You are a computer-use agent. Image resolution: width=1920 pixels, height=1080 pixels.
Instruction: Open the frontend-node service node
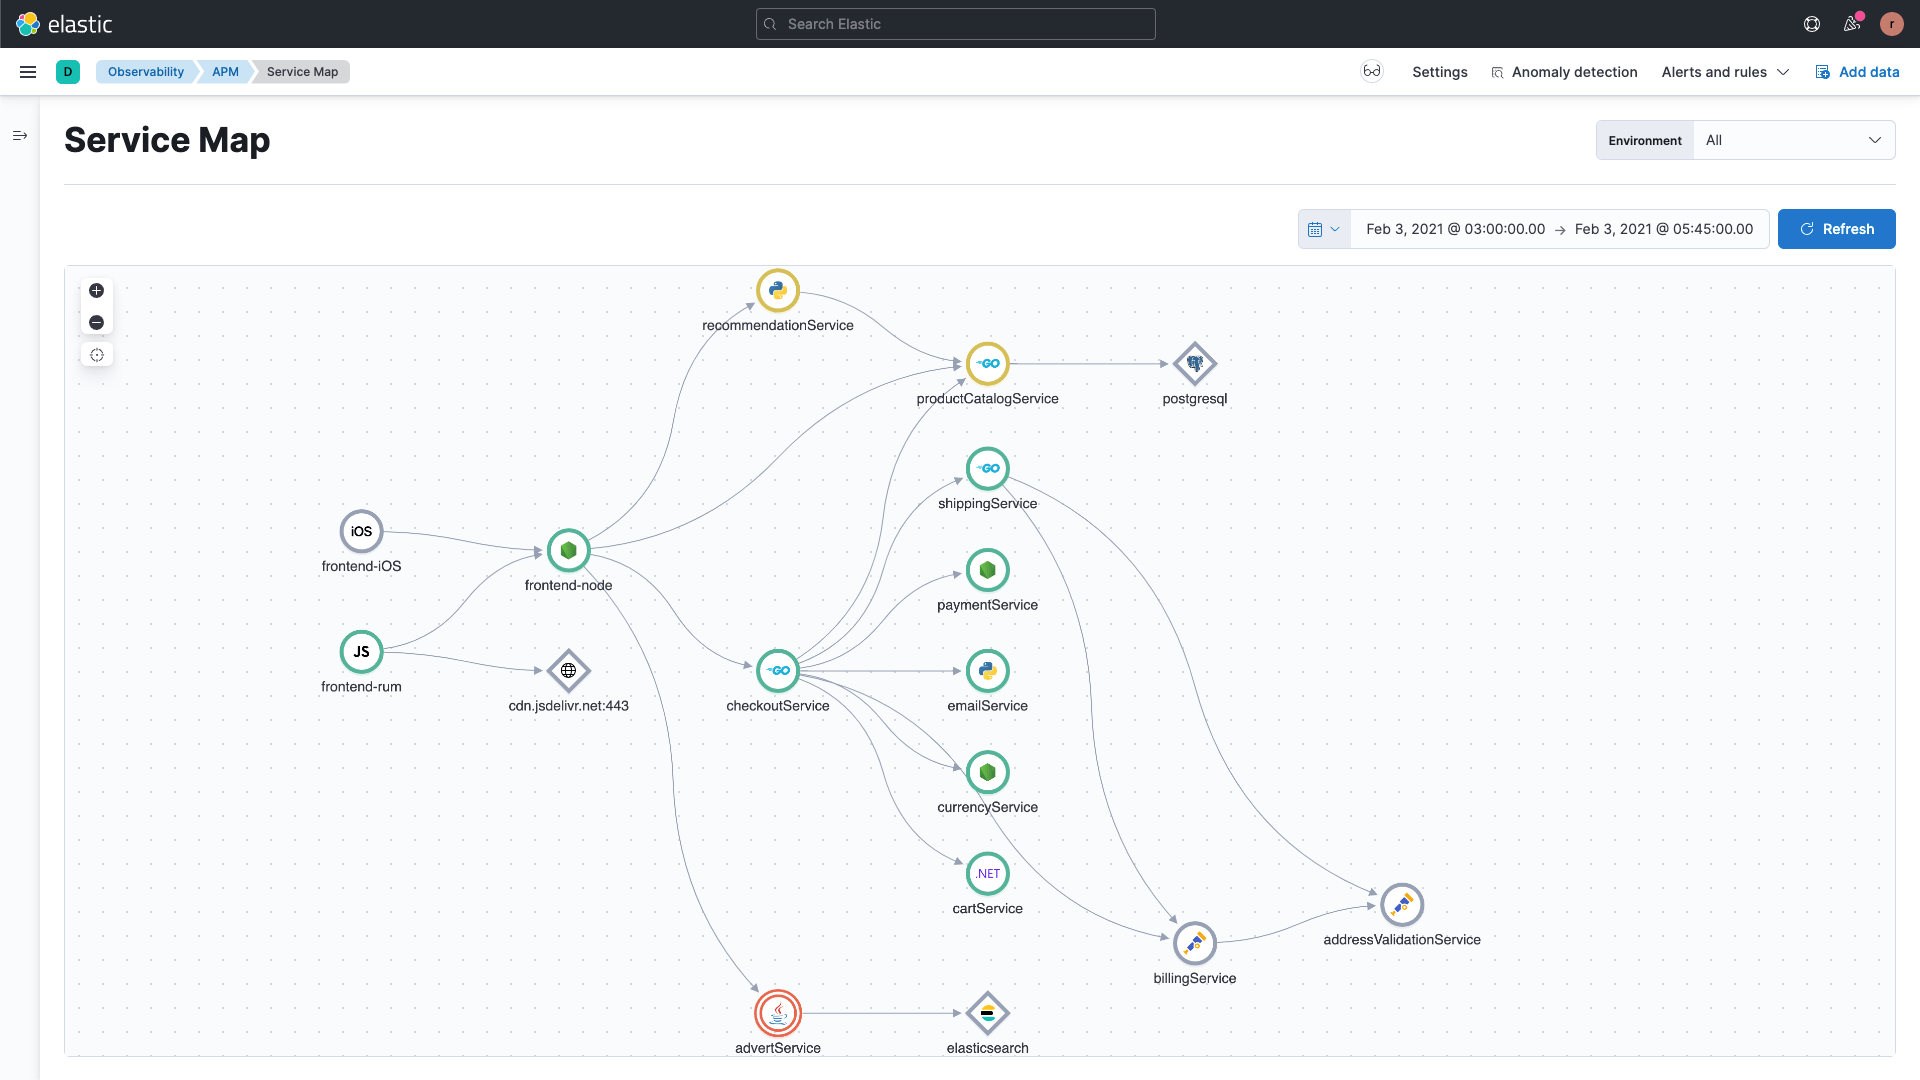(568, 550)
